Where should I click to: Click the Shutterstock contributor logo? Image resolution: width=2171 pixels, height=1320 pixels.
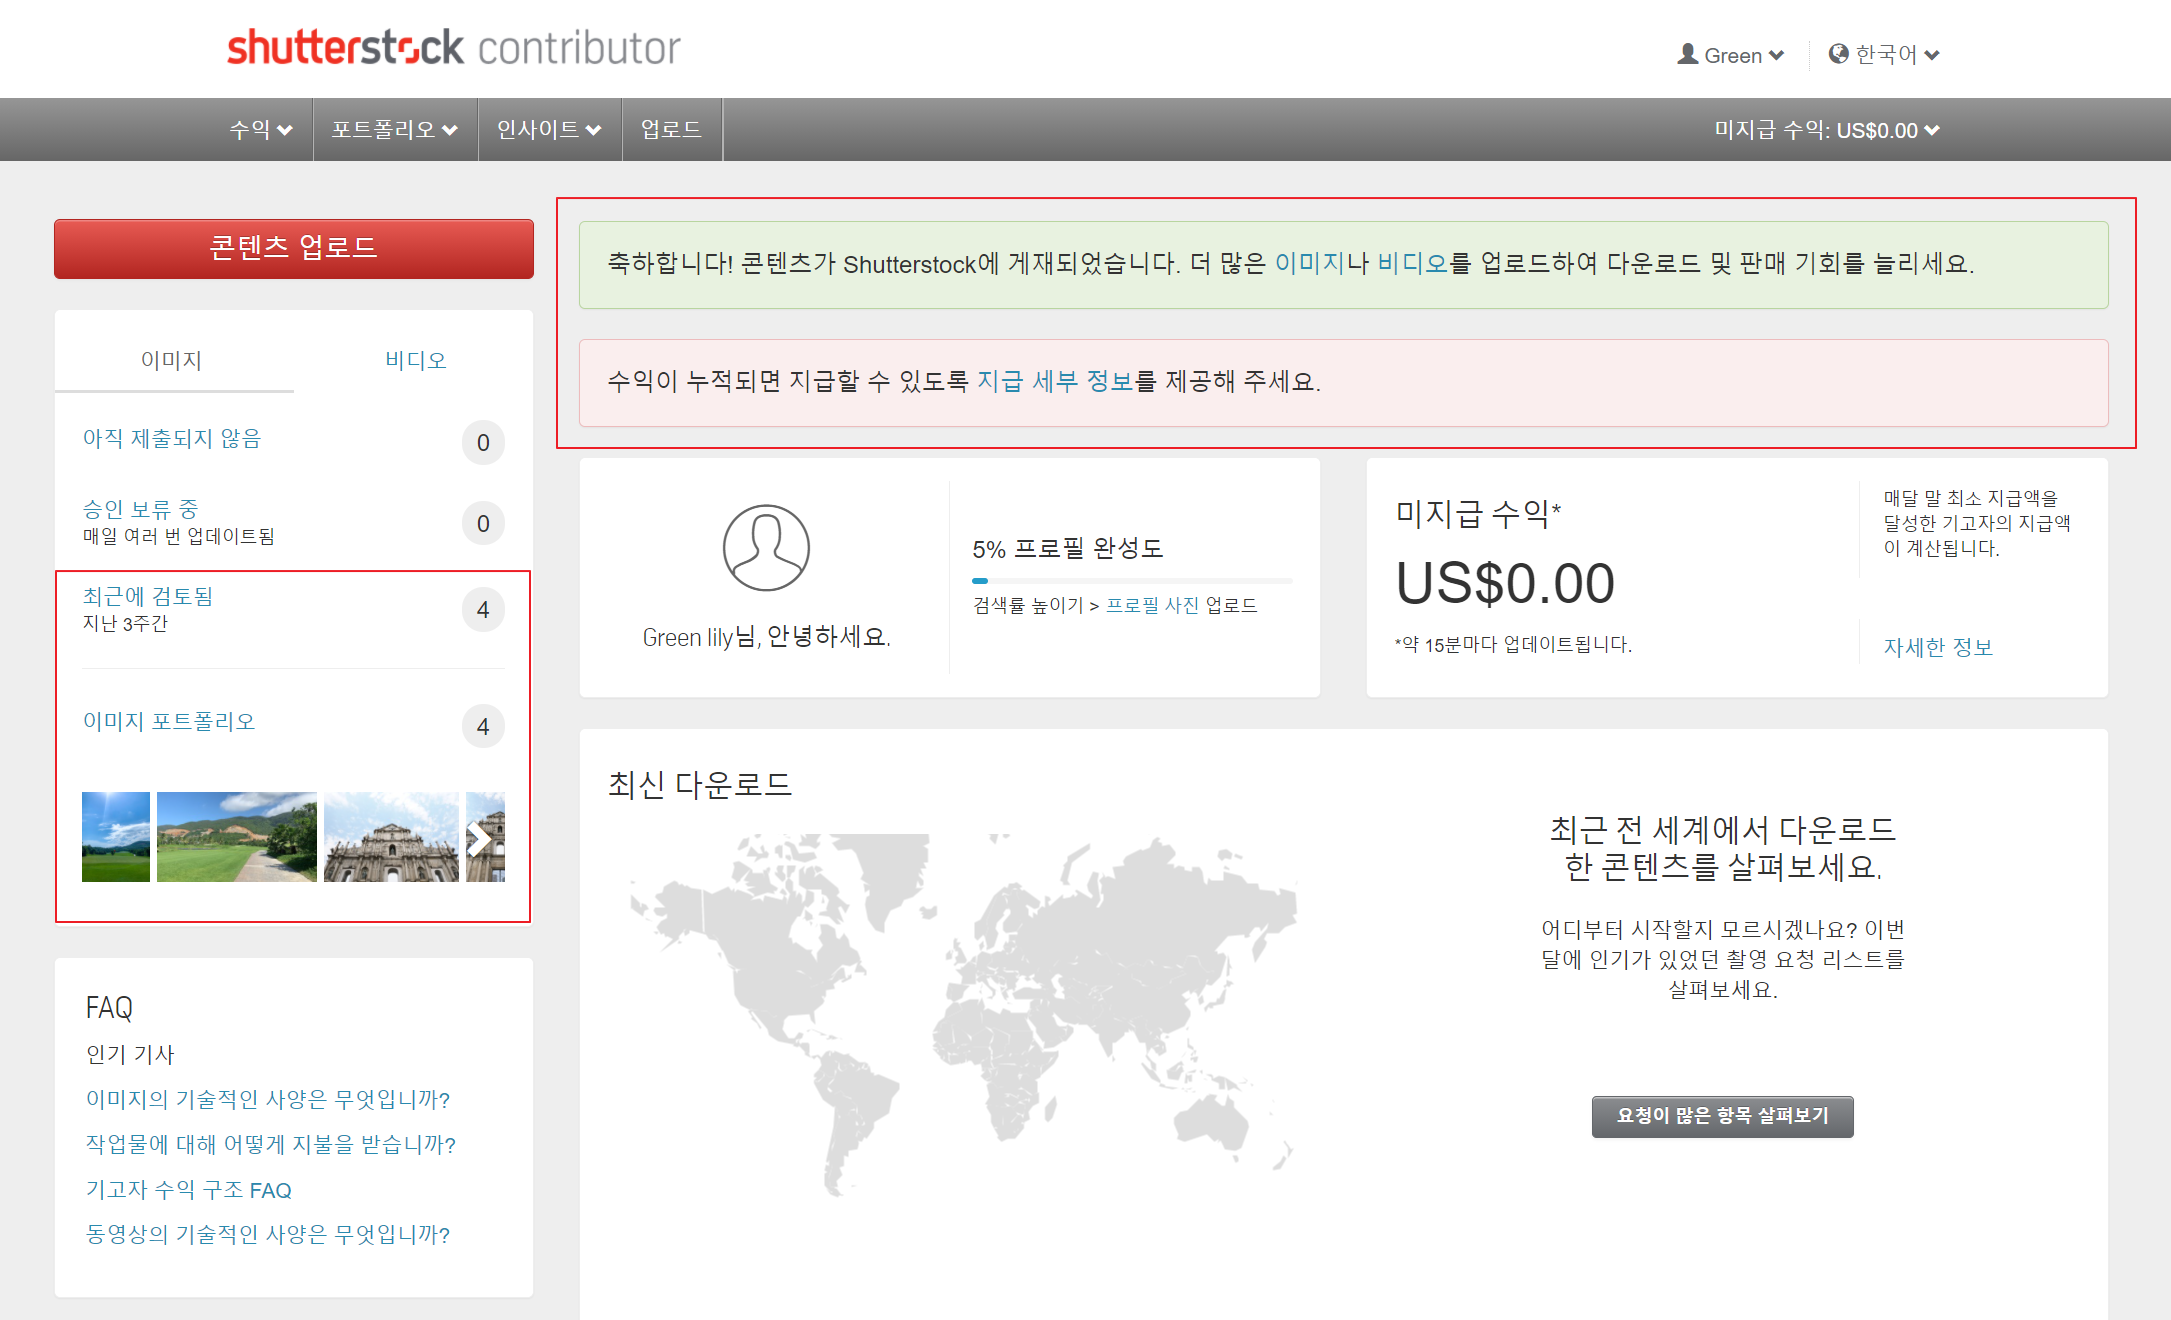coord(453,48)
